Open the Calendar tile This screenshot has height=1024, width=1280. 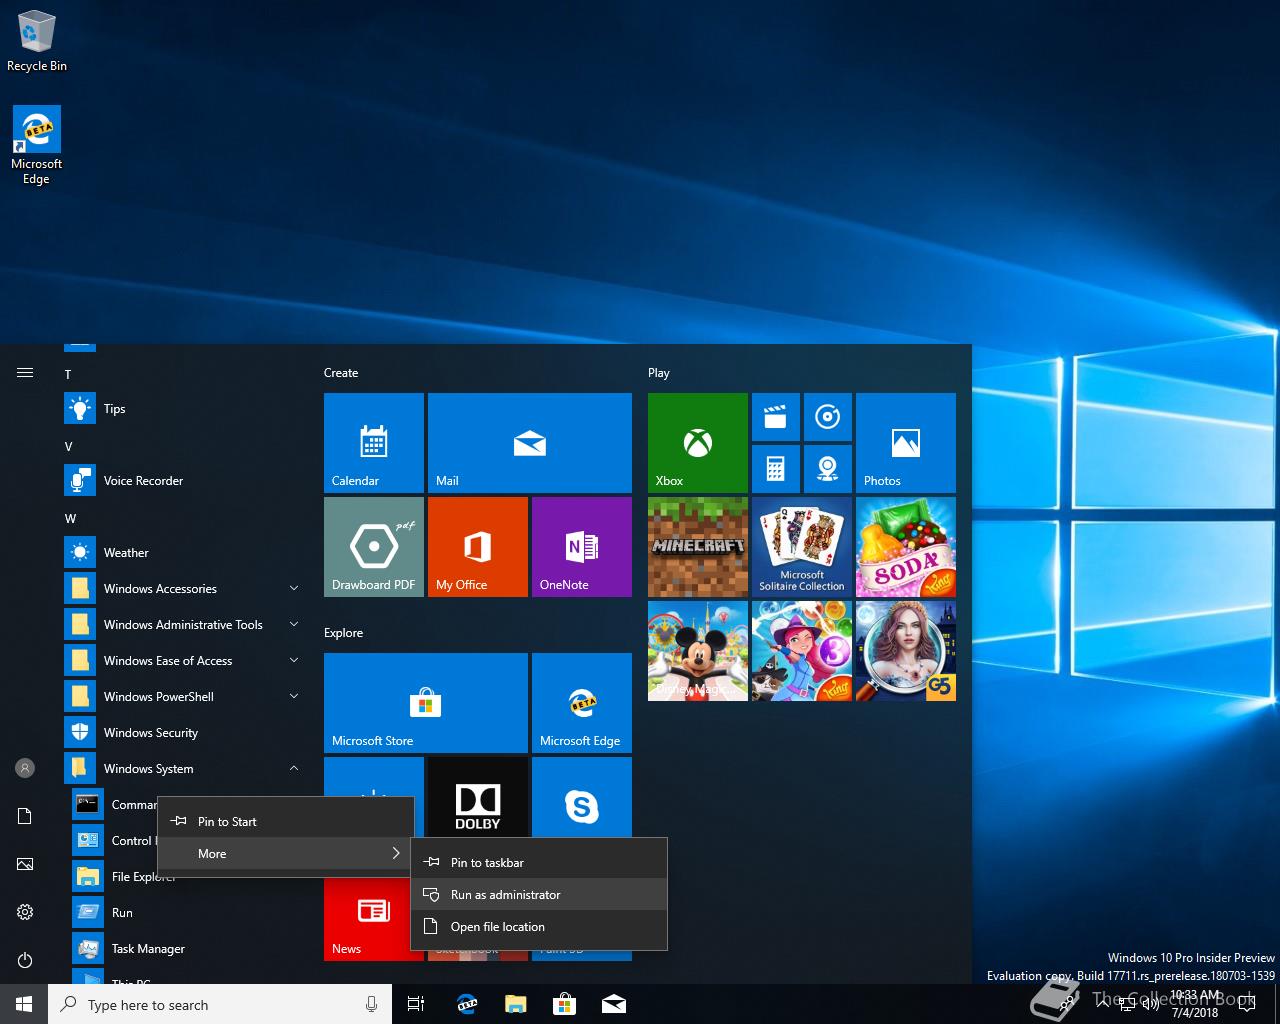pyautogui.click(x=374, y=443)
